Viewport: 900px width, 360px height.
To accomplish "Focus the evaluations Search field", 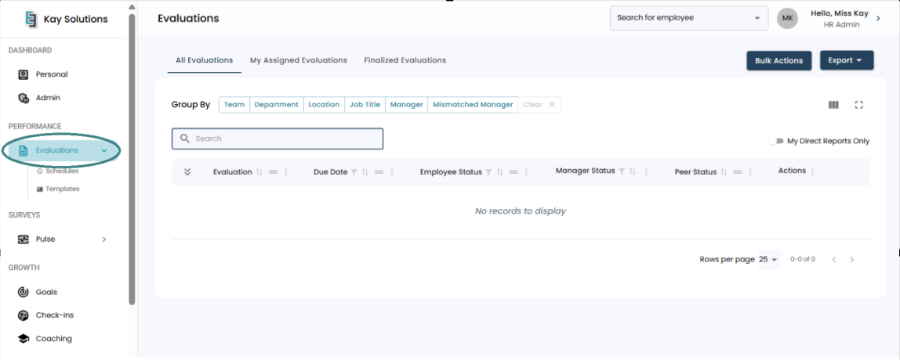I will pyautogui.click(x=277, y=138).
